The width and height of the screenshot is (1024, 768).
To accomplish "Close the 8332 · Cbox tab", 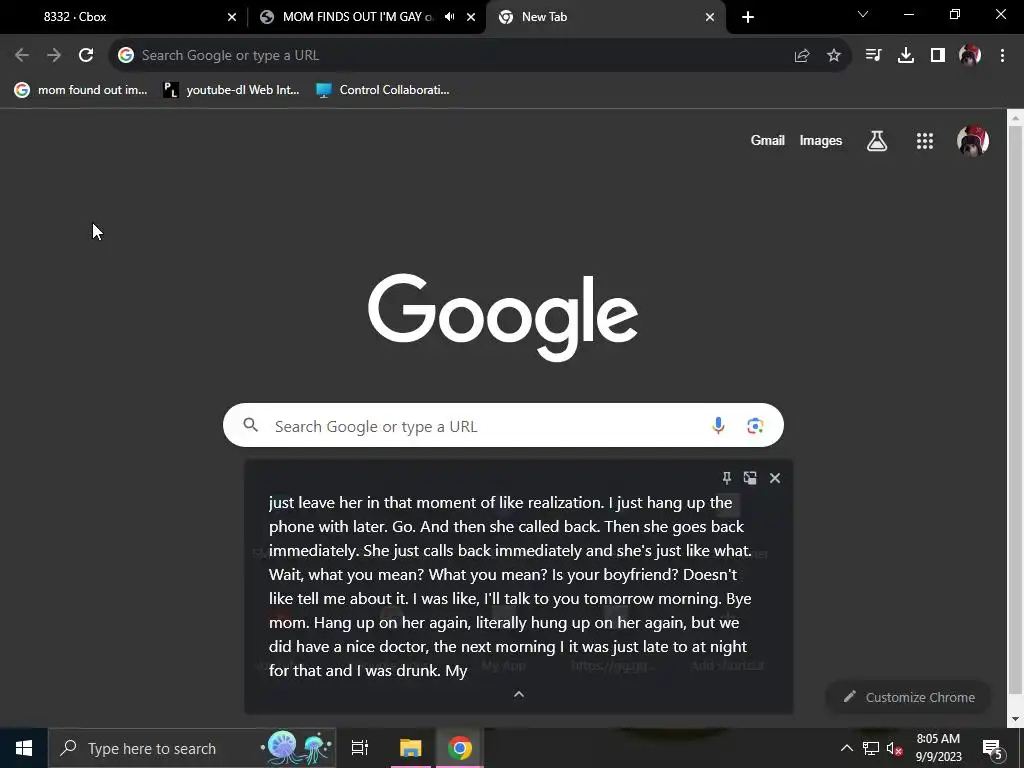I will pos(232,17).
